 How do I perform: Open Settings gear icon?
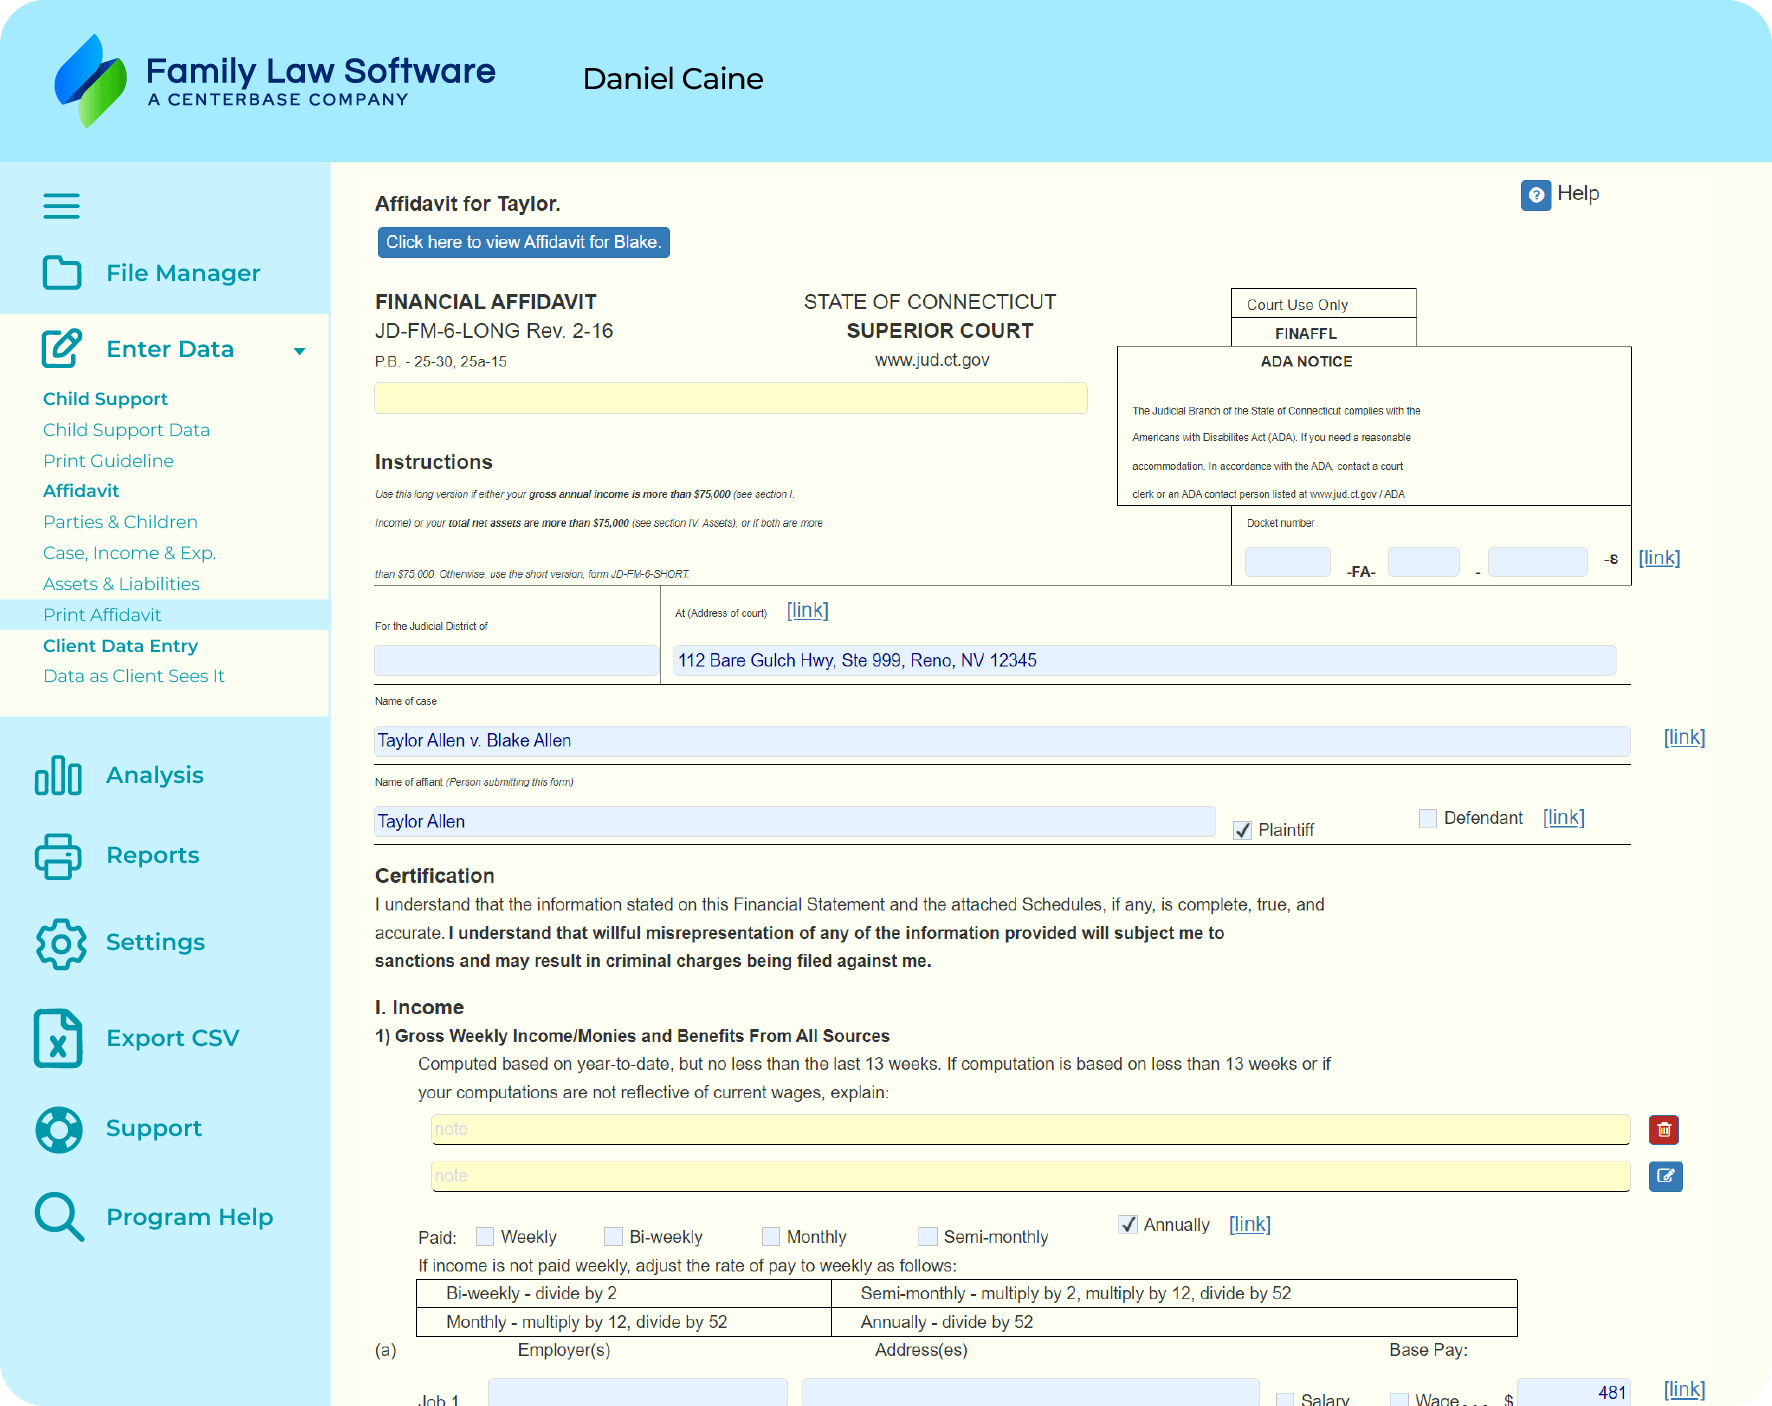pyautogui.click(x=61, y=943)
